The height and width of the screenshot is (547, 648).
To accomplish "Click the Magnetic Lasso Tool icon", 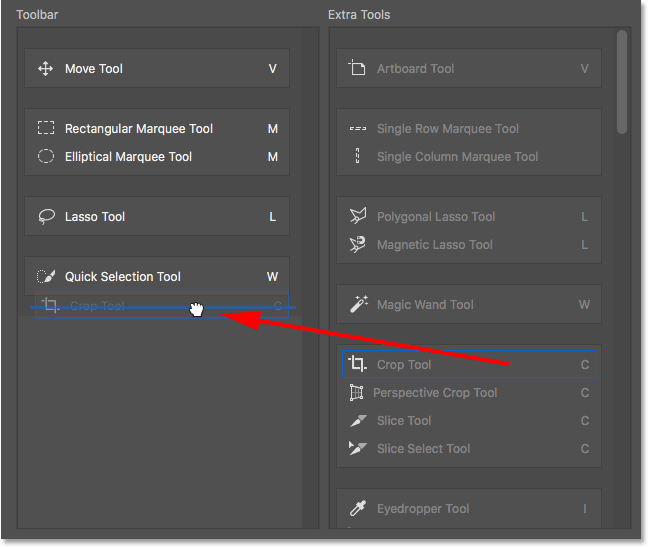I will [357, 244].
